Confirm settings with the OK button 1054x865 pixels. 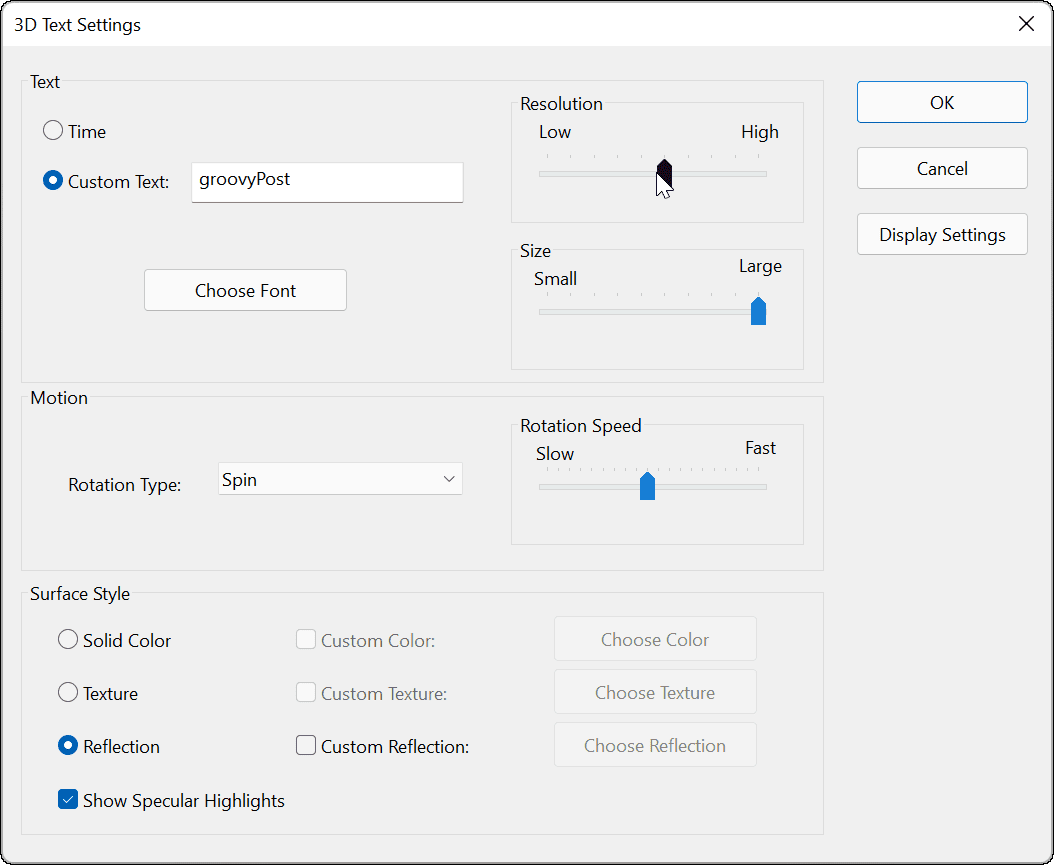pos(941,102)
